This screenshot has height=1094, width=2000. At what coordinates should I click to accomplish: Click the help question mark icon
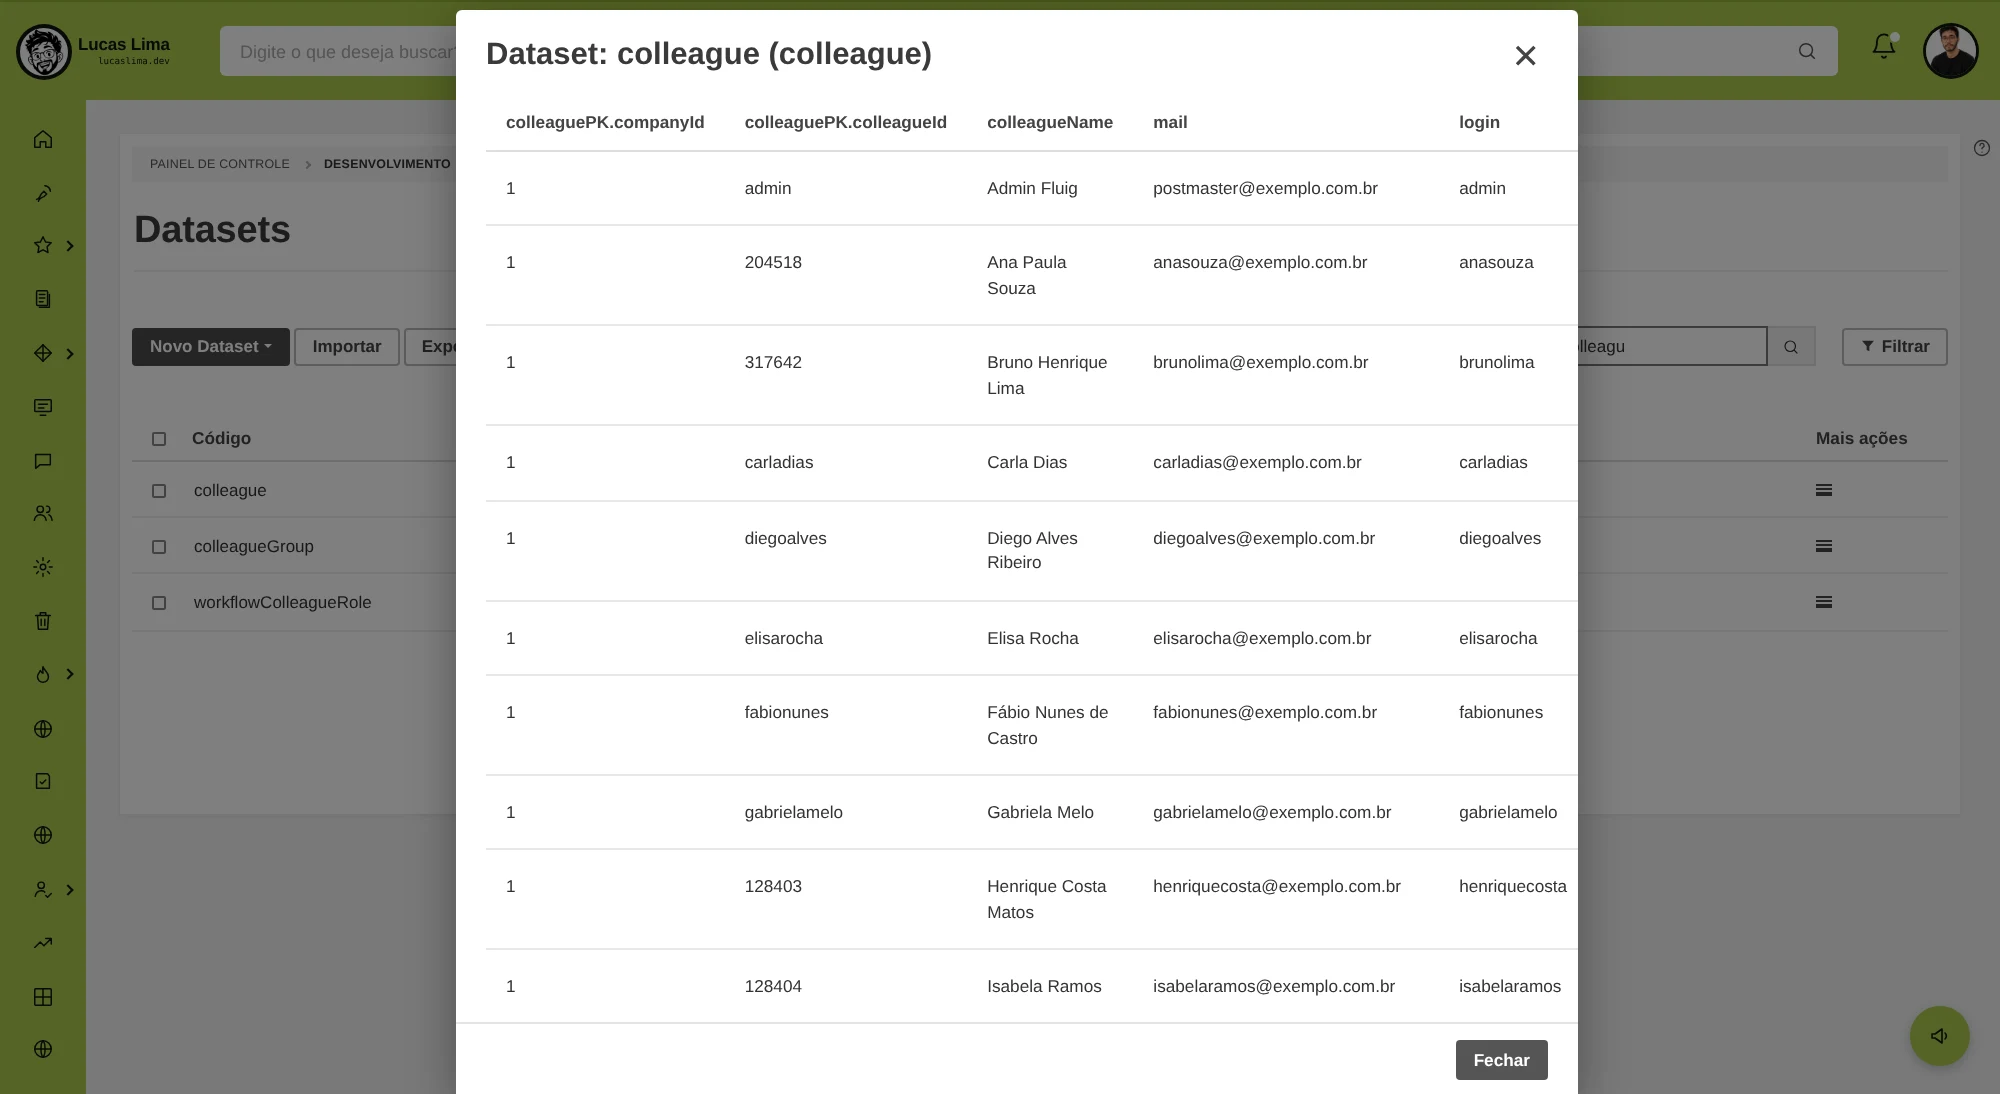point(1982,148)
